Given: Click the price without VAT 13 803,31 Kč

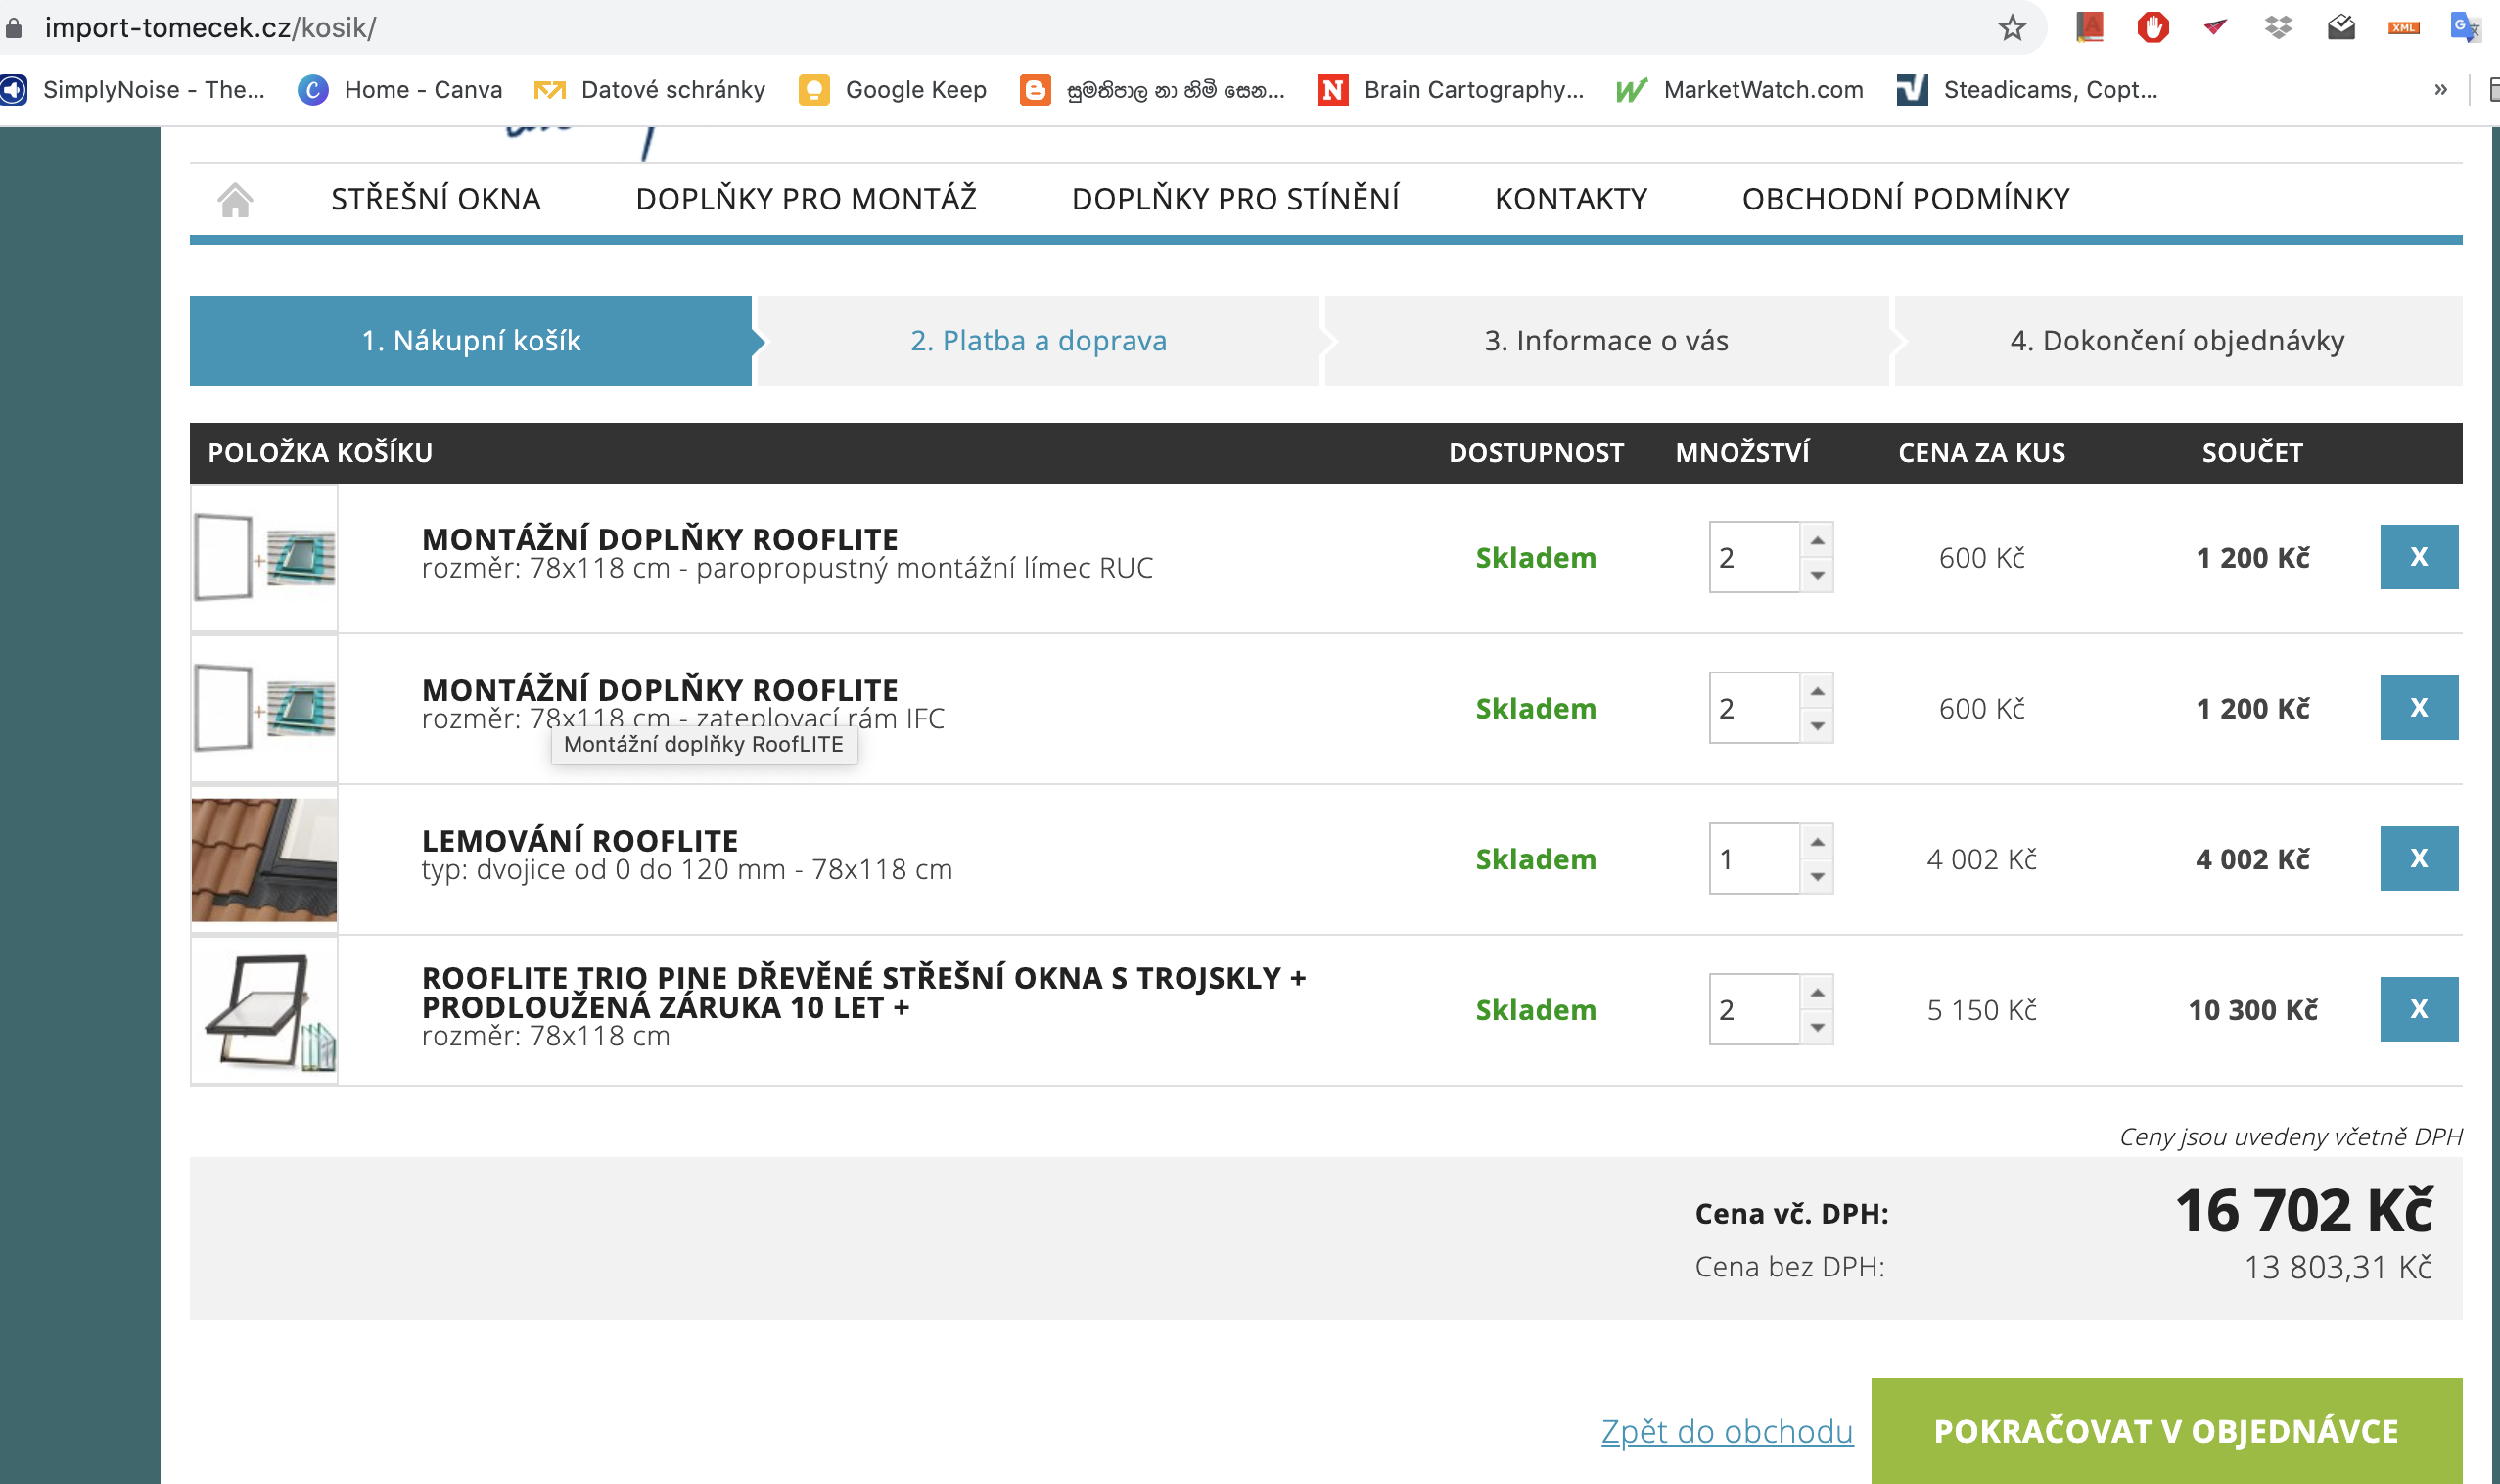Looking at the screenshot, I should pos(2338,1267).
